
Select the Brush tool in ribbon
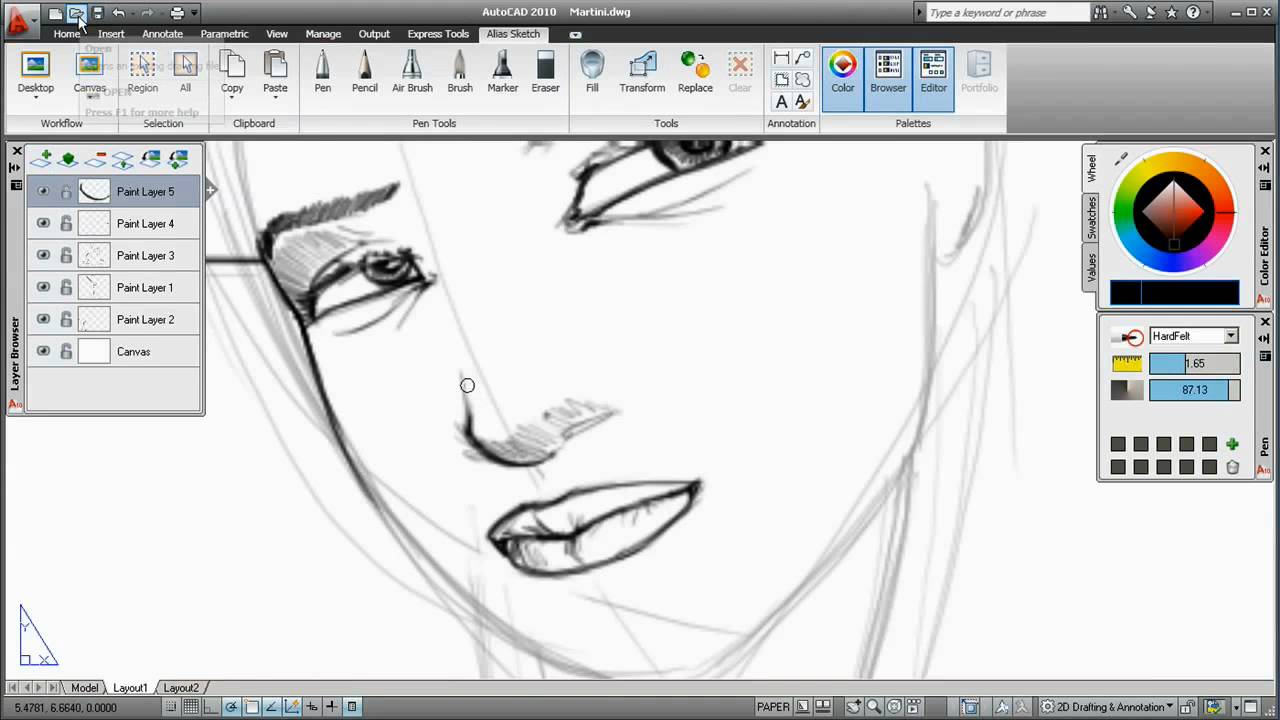click(x=460, y=72)
